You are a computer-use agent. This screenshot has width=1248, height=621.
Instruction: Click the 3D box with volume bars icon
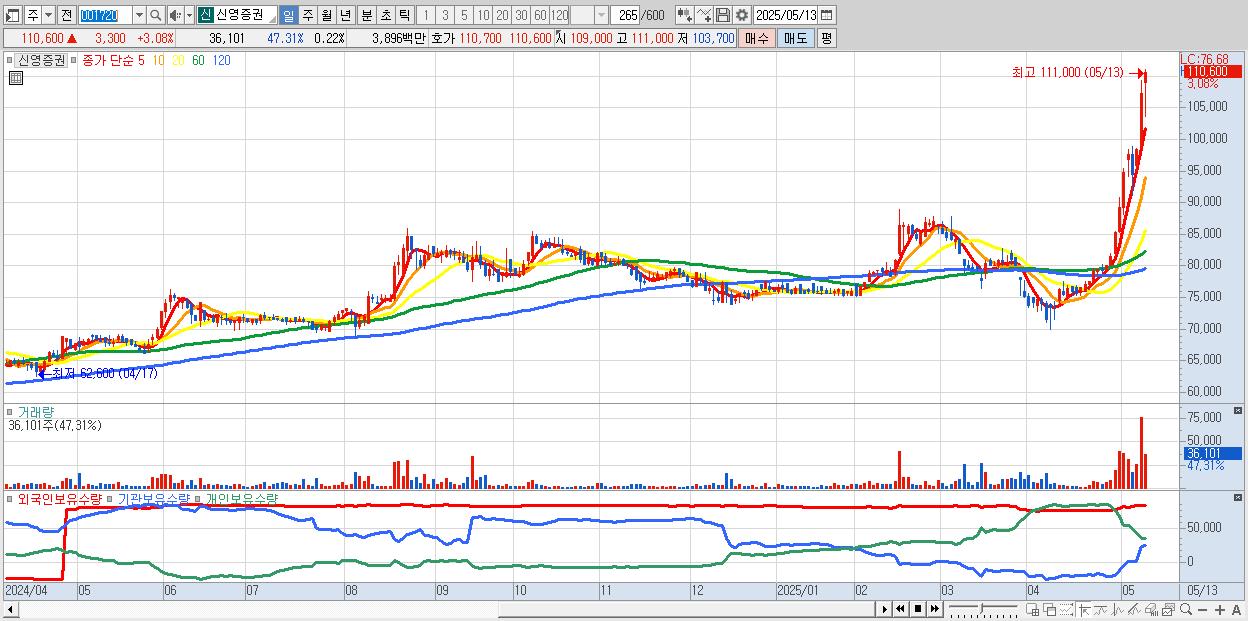1151,609
